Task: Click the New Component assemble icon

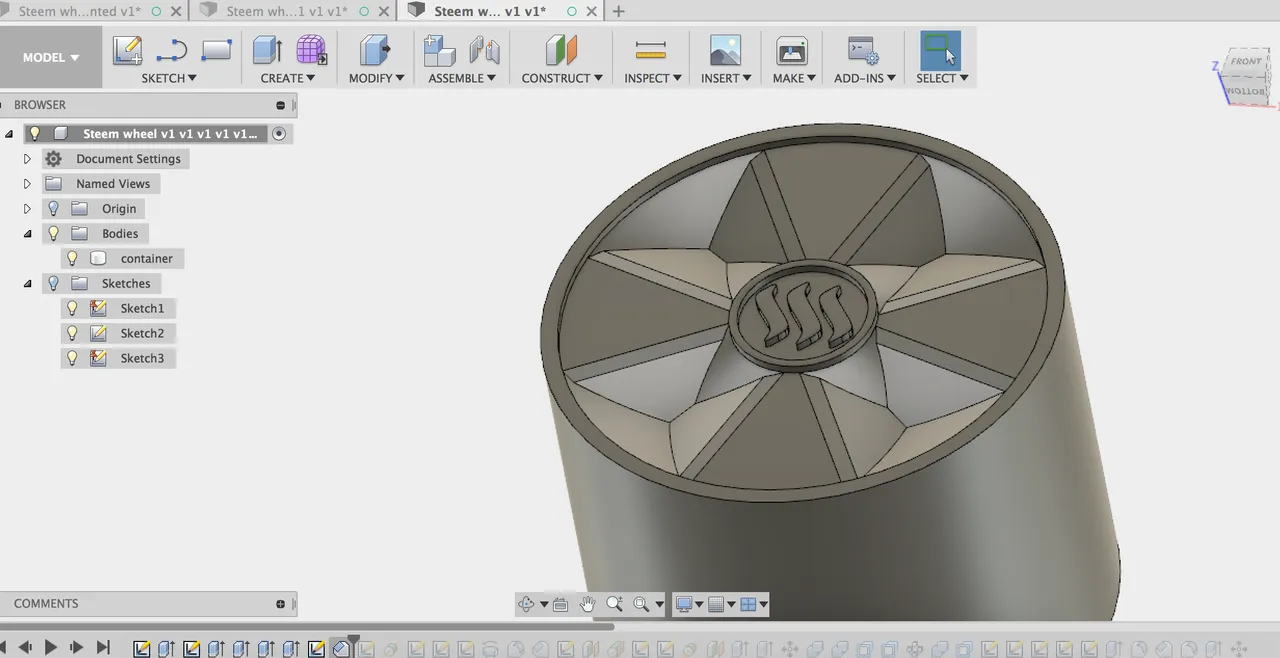Action: (x=439, y=50)
